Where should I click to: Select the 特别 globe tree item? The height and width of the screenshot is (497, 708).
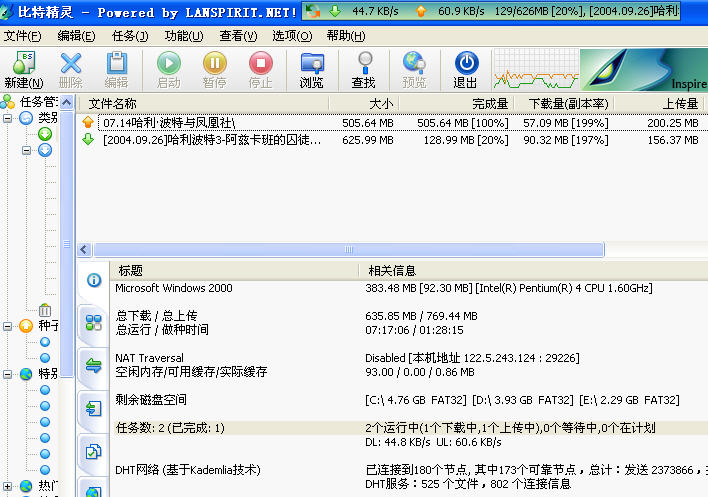(39, 374)
